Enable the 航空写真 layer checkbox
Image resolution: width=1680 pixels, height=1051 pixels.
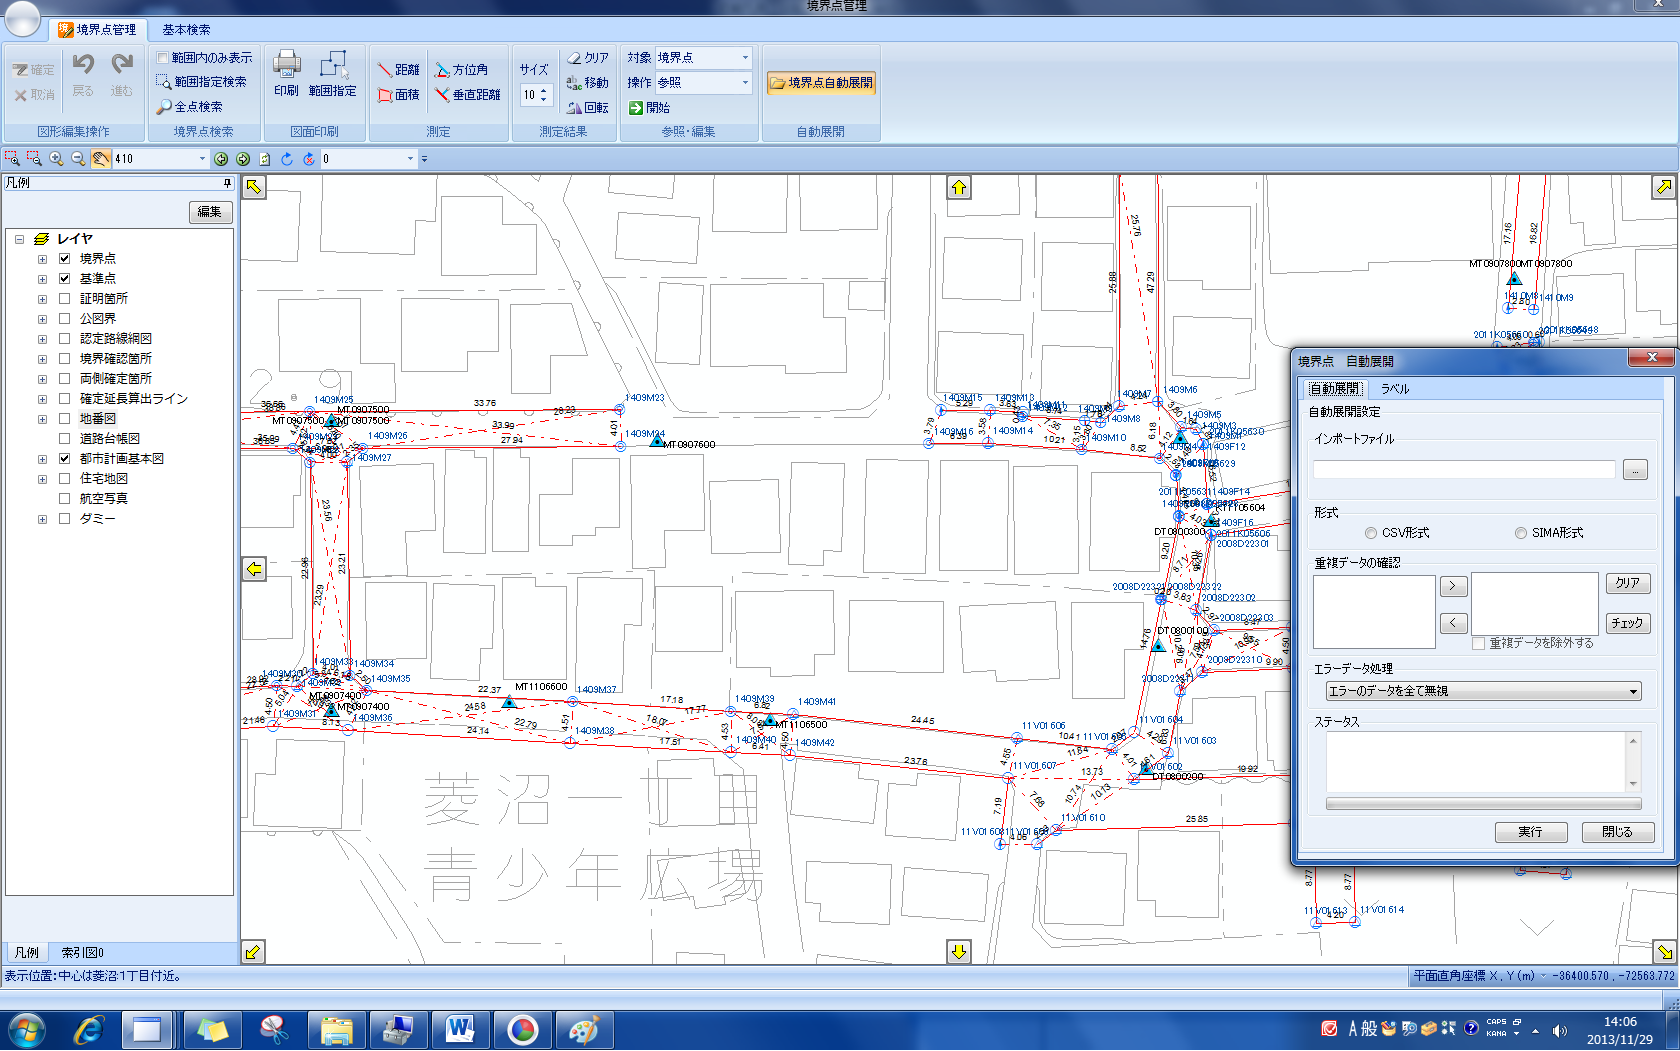pos(65,499)
